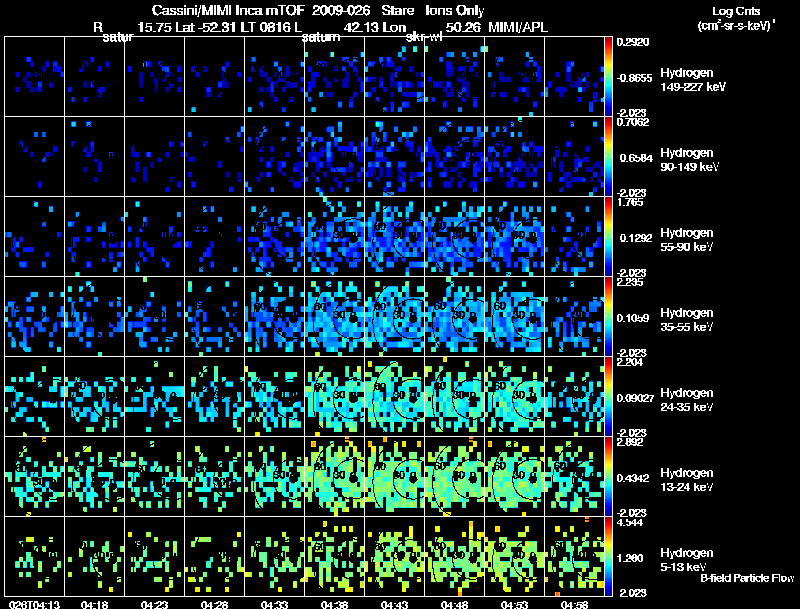Image resolution: width=800 pixels, height=609 pixels.
Task: Click the '04:38' time axis label
Action: pos(334,604)
